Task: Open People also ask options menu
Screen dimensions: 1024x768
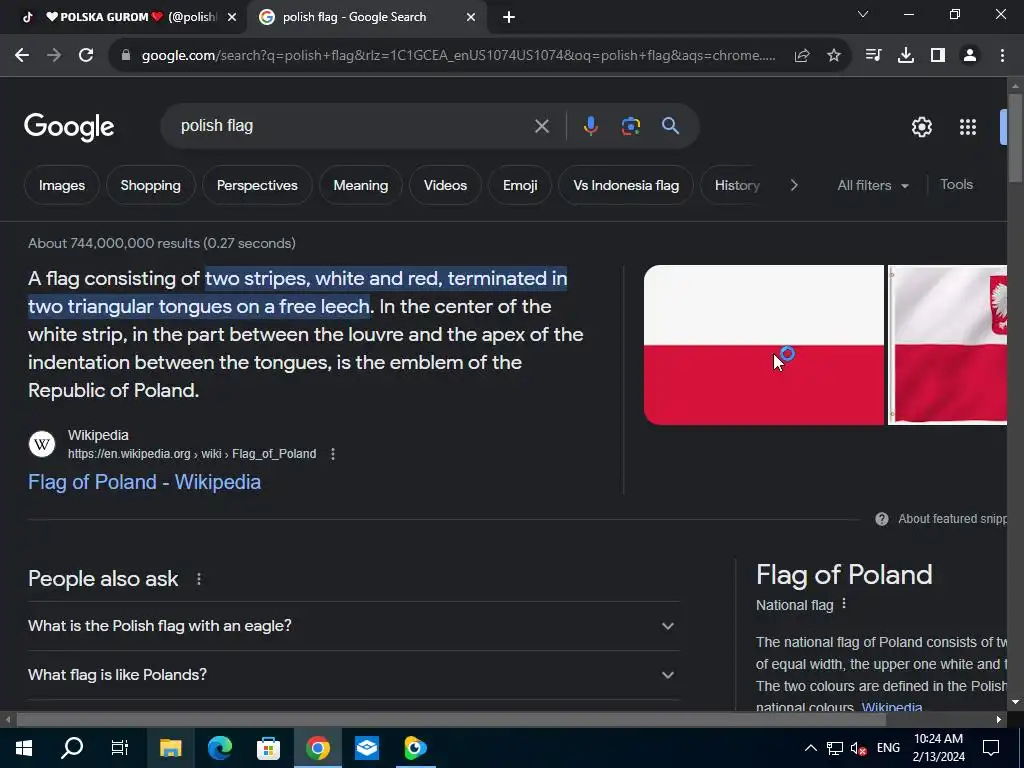Action: point(199,579)
